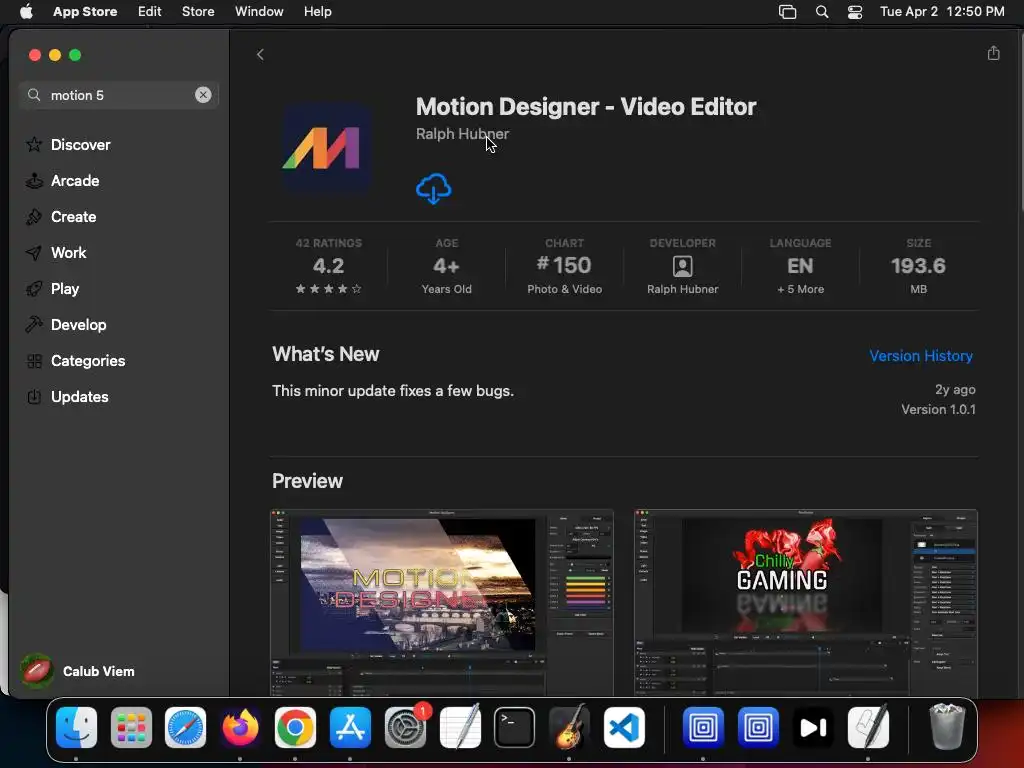Clear the search field with the X button
This screenshot has width=1024, height=768.
pos(203,95)
